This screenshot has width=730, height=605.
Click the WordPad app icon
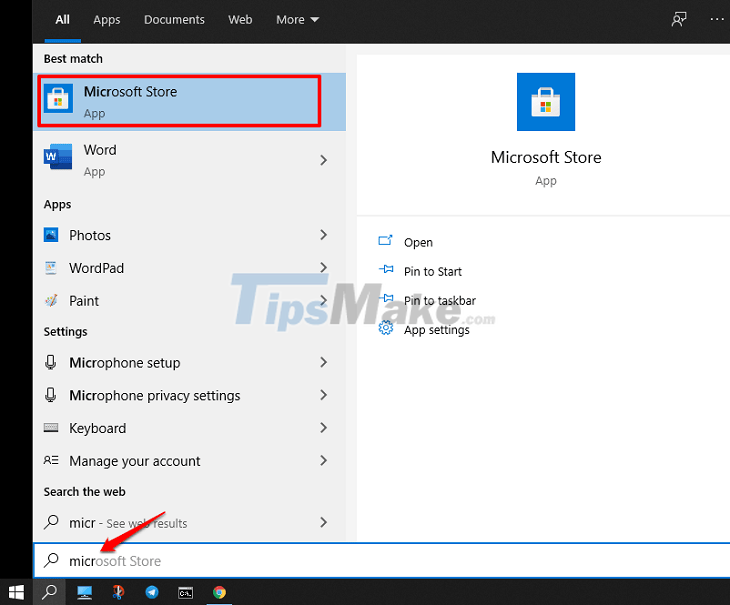(51, 268)
